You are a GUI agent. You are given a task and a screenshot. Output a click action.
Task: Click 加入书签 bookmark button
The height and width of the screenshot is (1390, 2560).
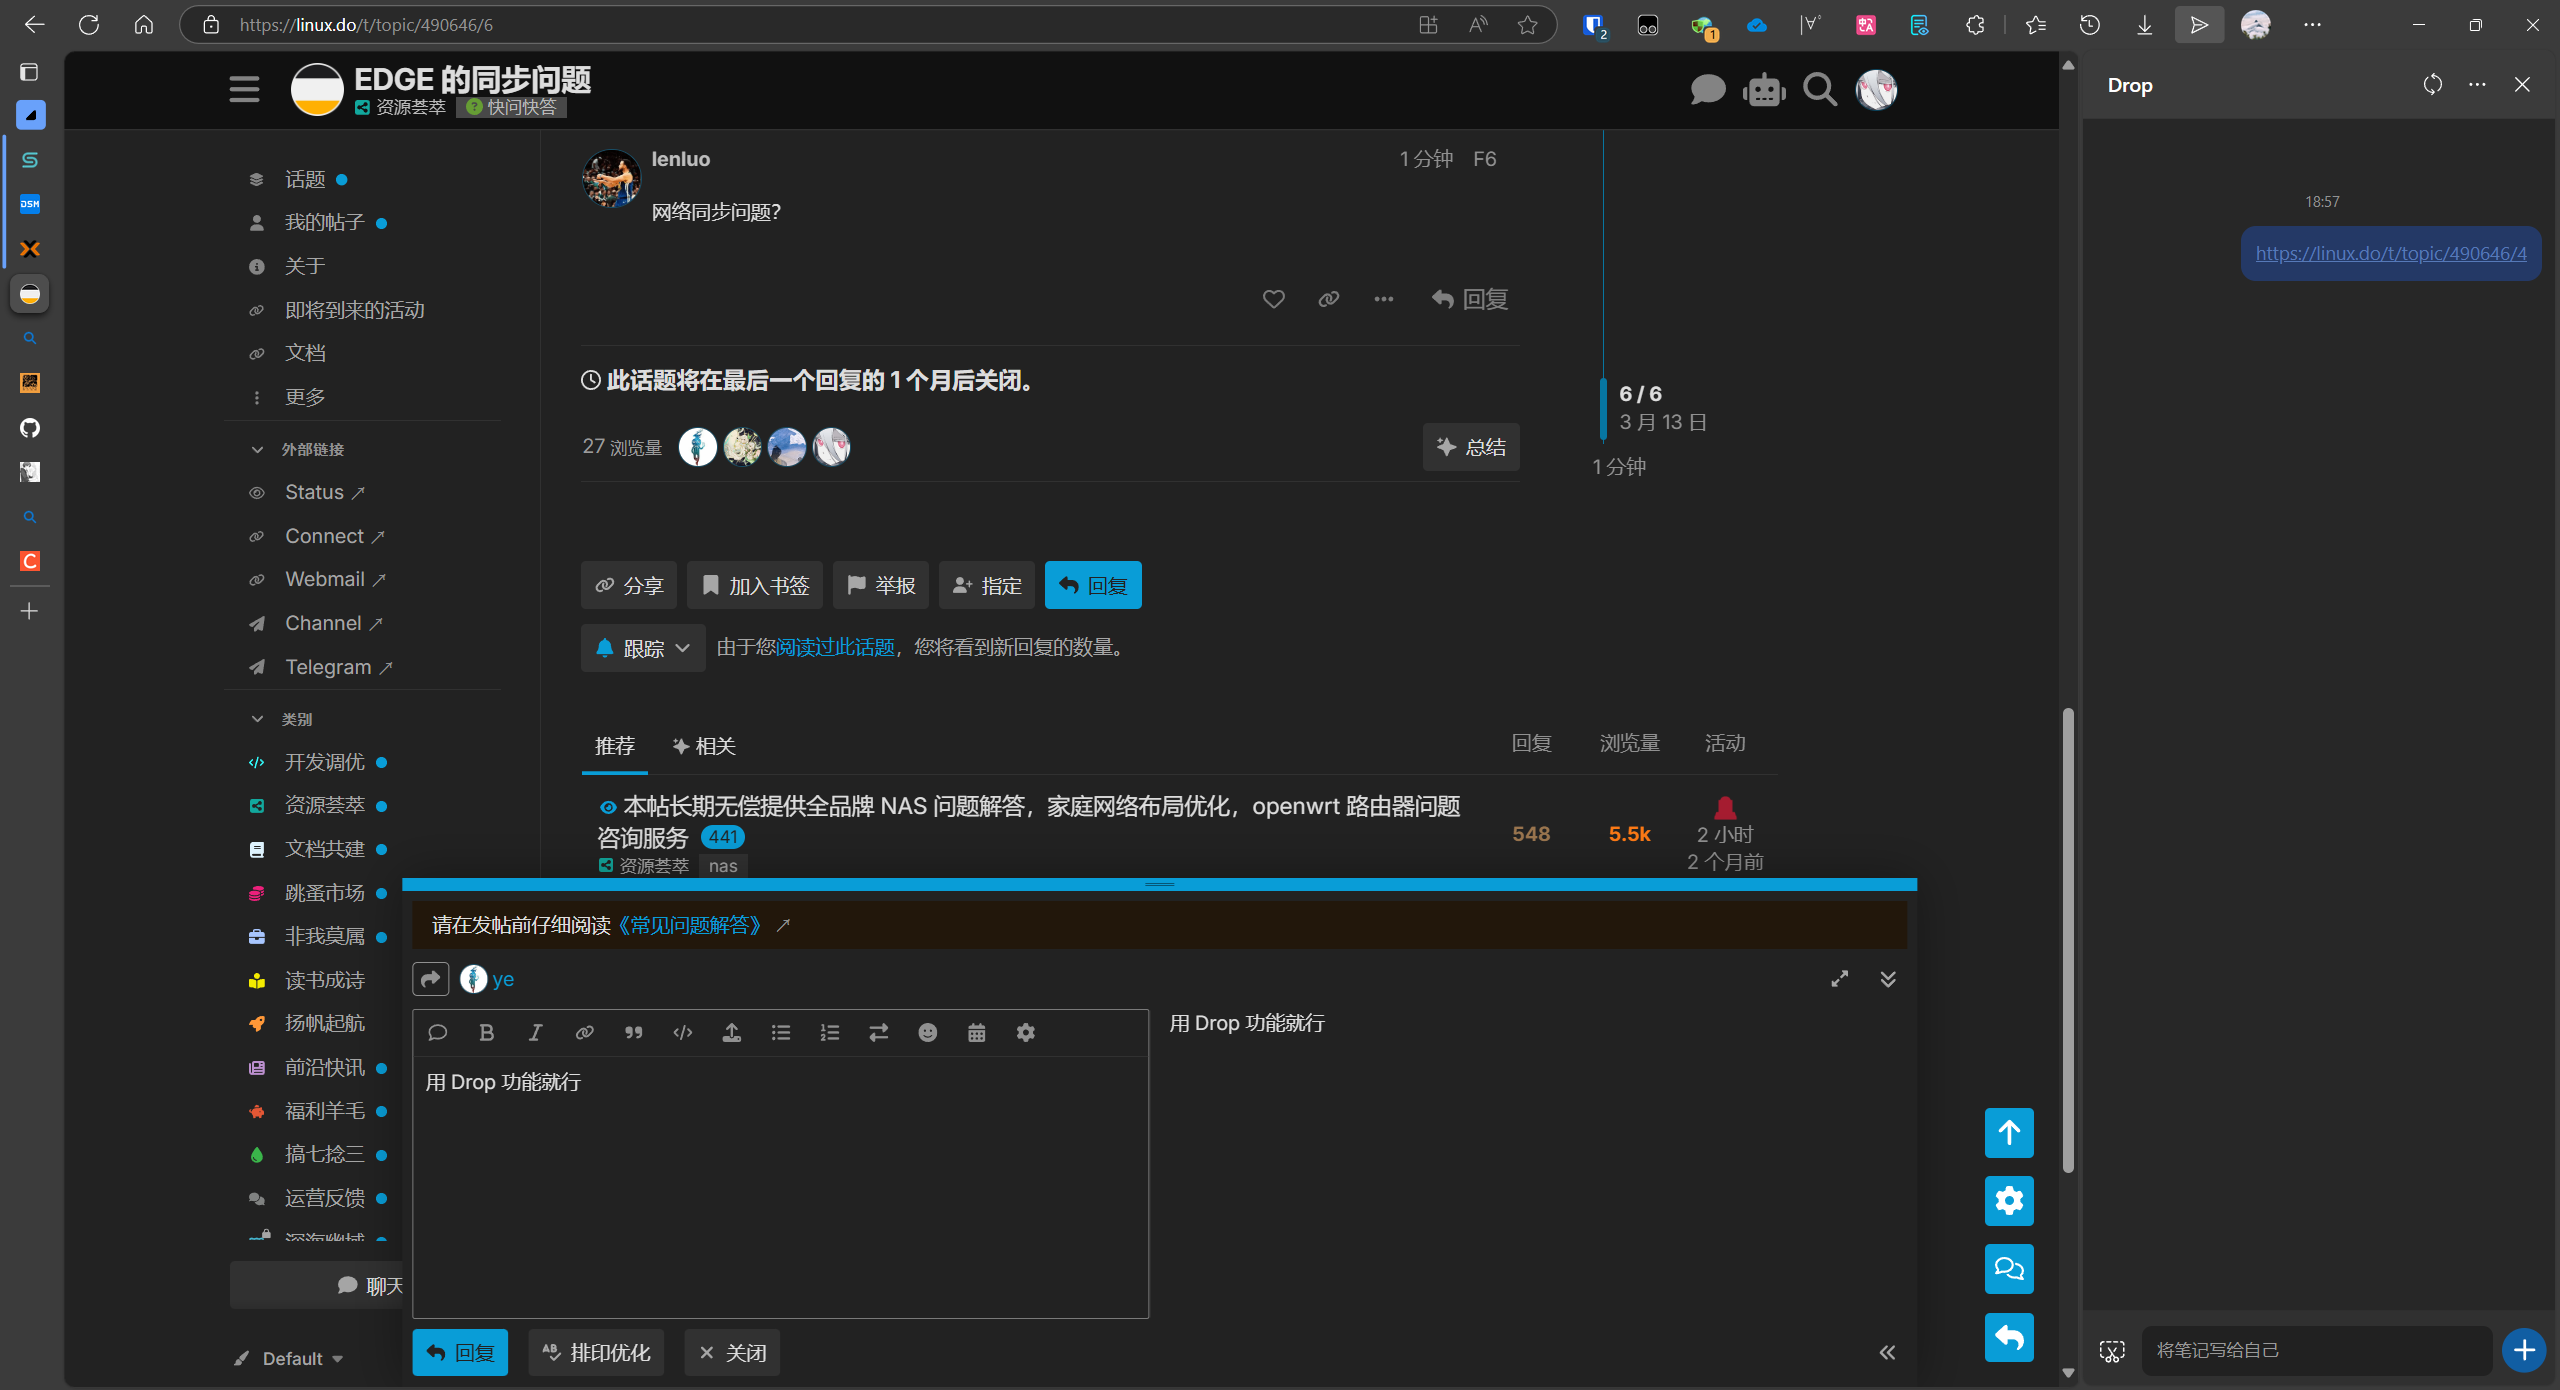(755, 586)
